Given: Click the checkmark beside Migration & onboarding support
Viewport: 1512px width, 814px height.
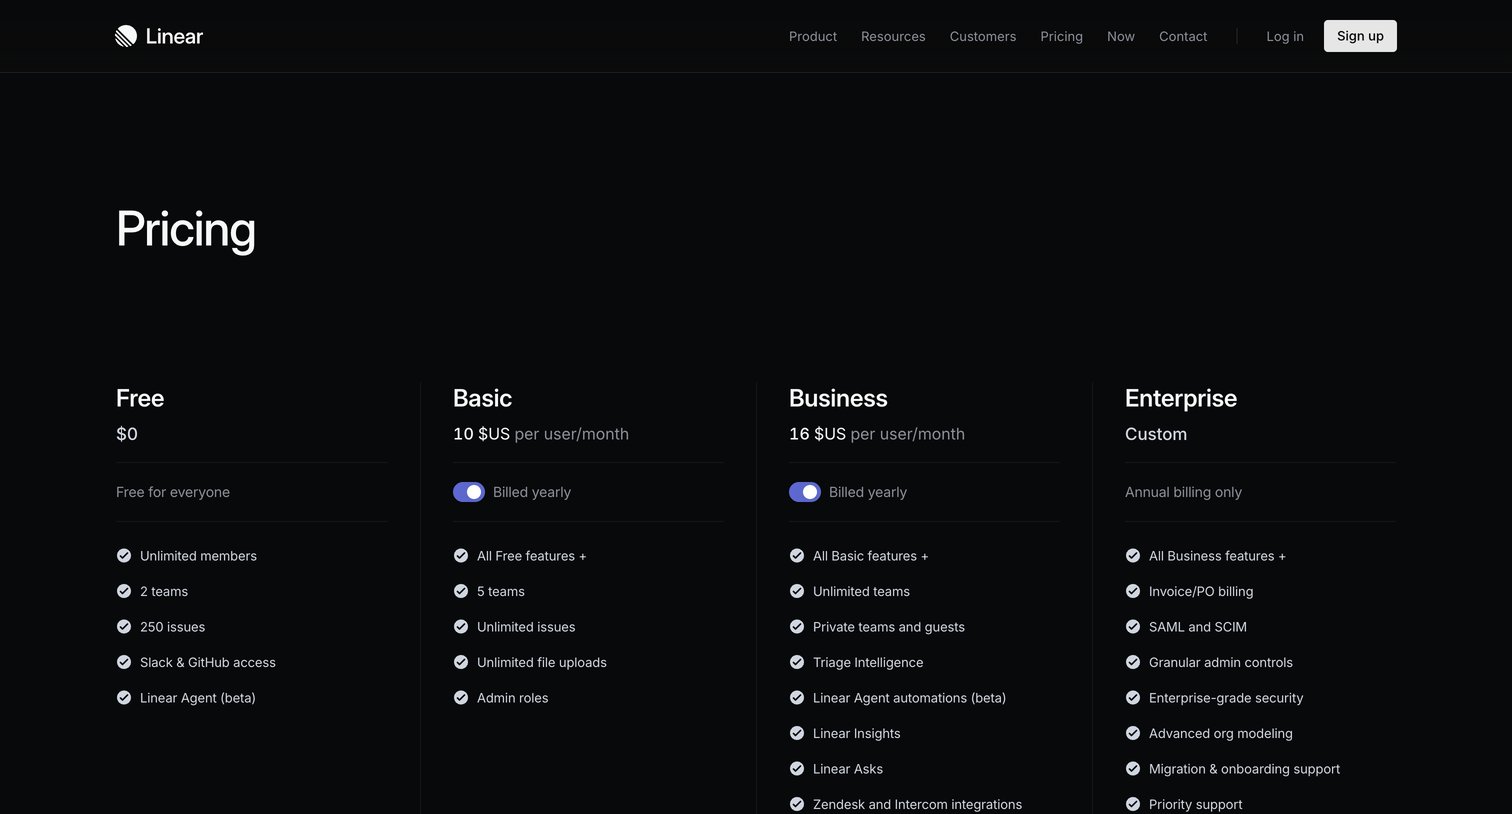Looking at the screenshot, I should pos(1133,769).
